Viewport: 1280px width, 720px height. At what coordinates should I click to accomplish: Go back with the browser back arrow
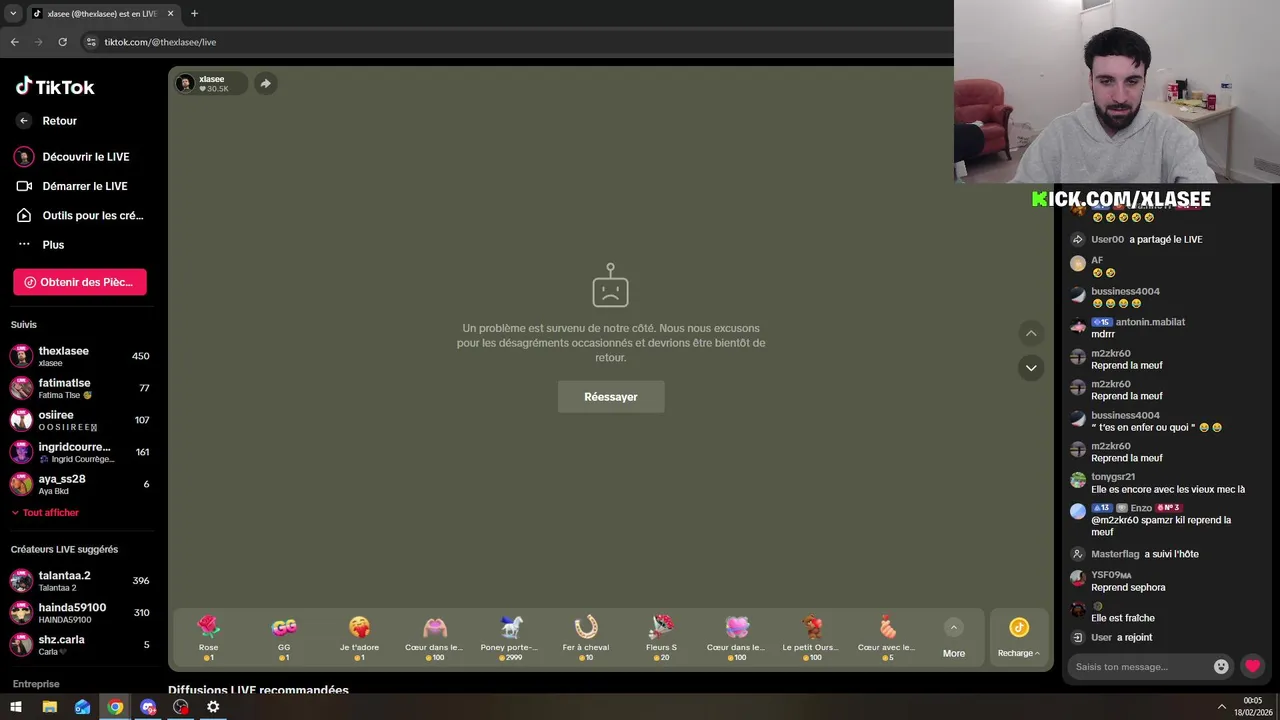click(x=14, y=42)
